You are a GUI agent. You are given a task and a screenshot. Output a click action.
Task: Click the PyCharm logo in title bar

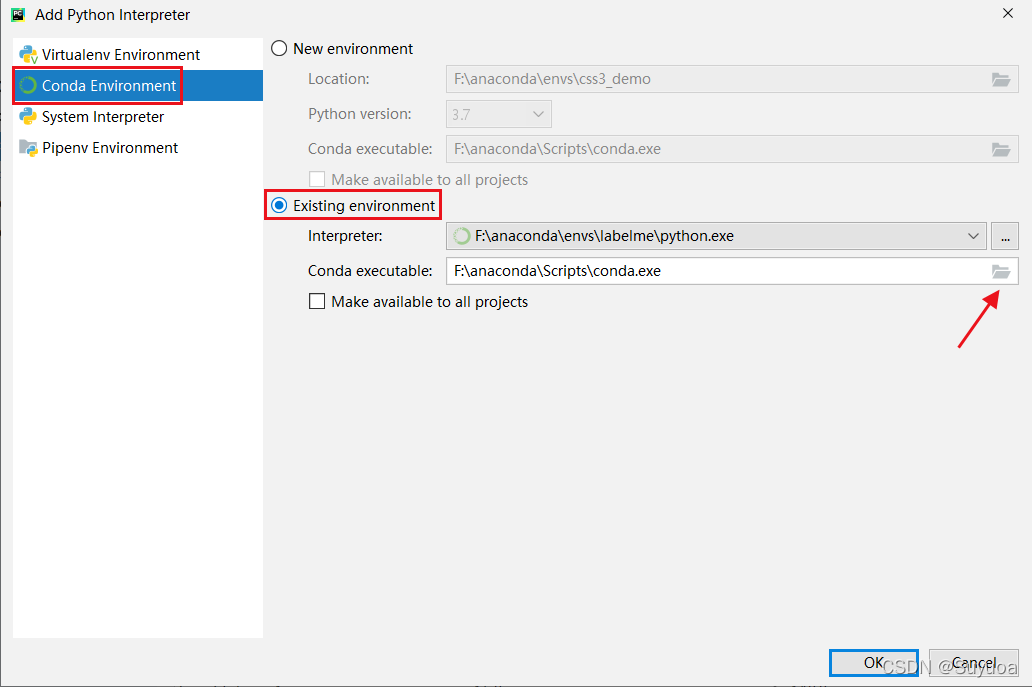[18, 14]
